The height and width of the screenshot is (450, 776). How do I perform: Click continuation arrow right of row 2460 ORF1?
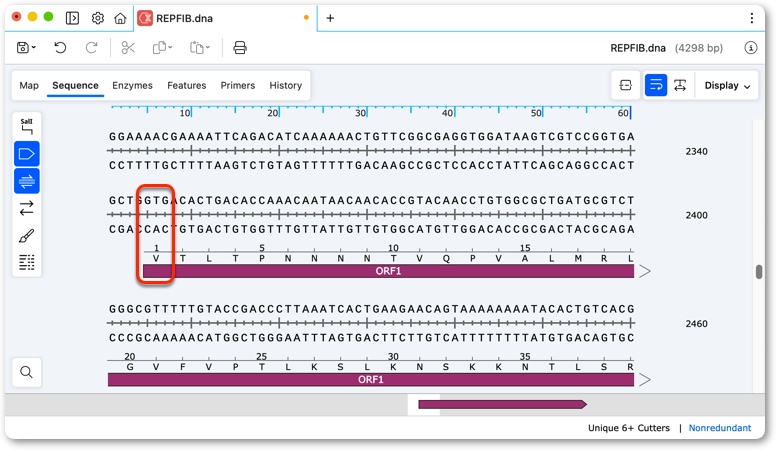[644, 379]
